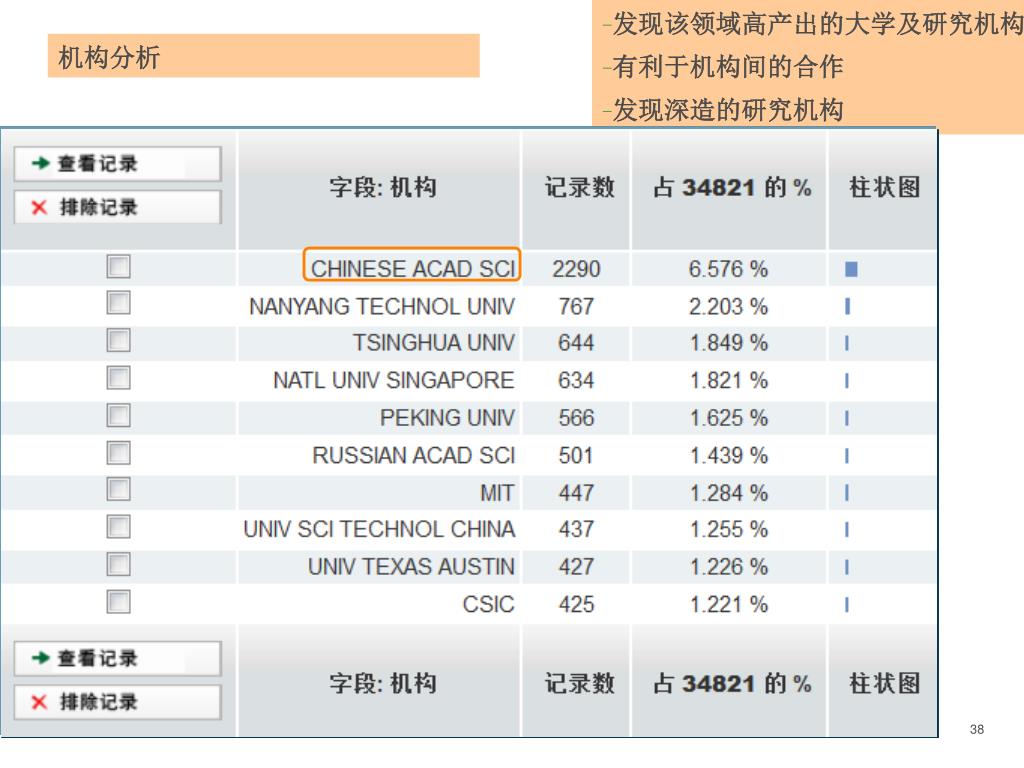
Task: Click percentage value 1.226 %
Action: click(728, 567)
